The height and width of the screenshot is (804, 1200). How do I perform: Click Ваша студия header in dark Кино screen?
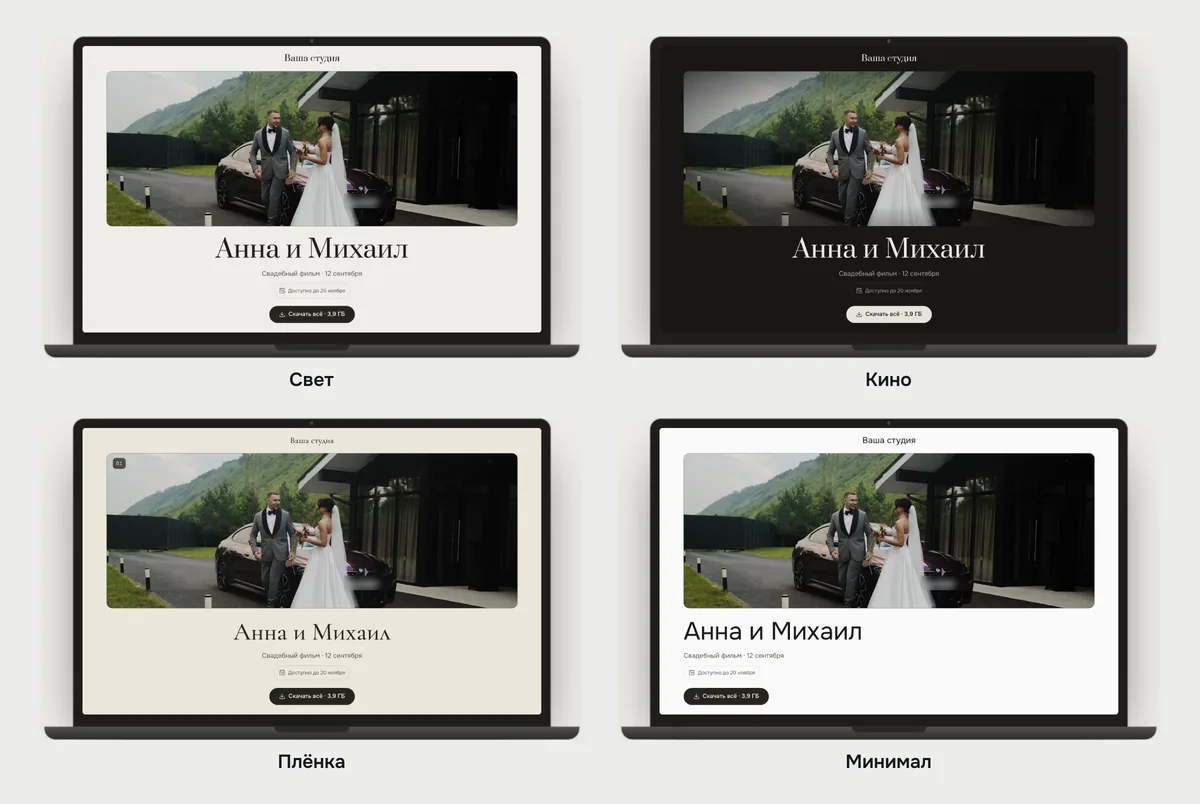(x=889, y=58)
